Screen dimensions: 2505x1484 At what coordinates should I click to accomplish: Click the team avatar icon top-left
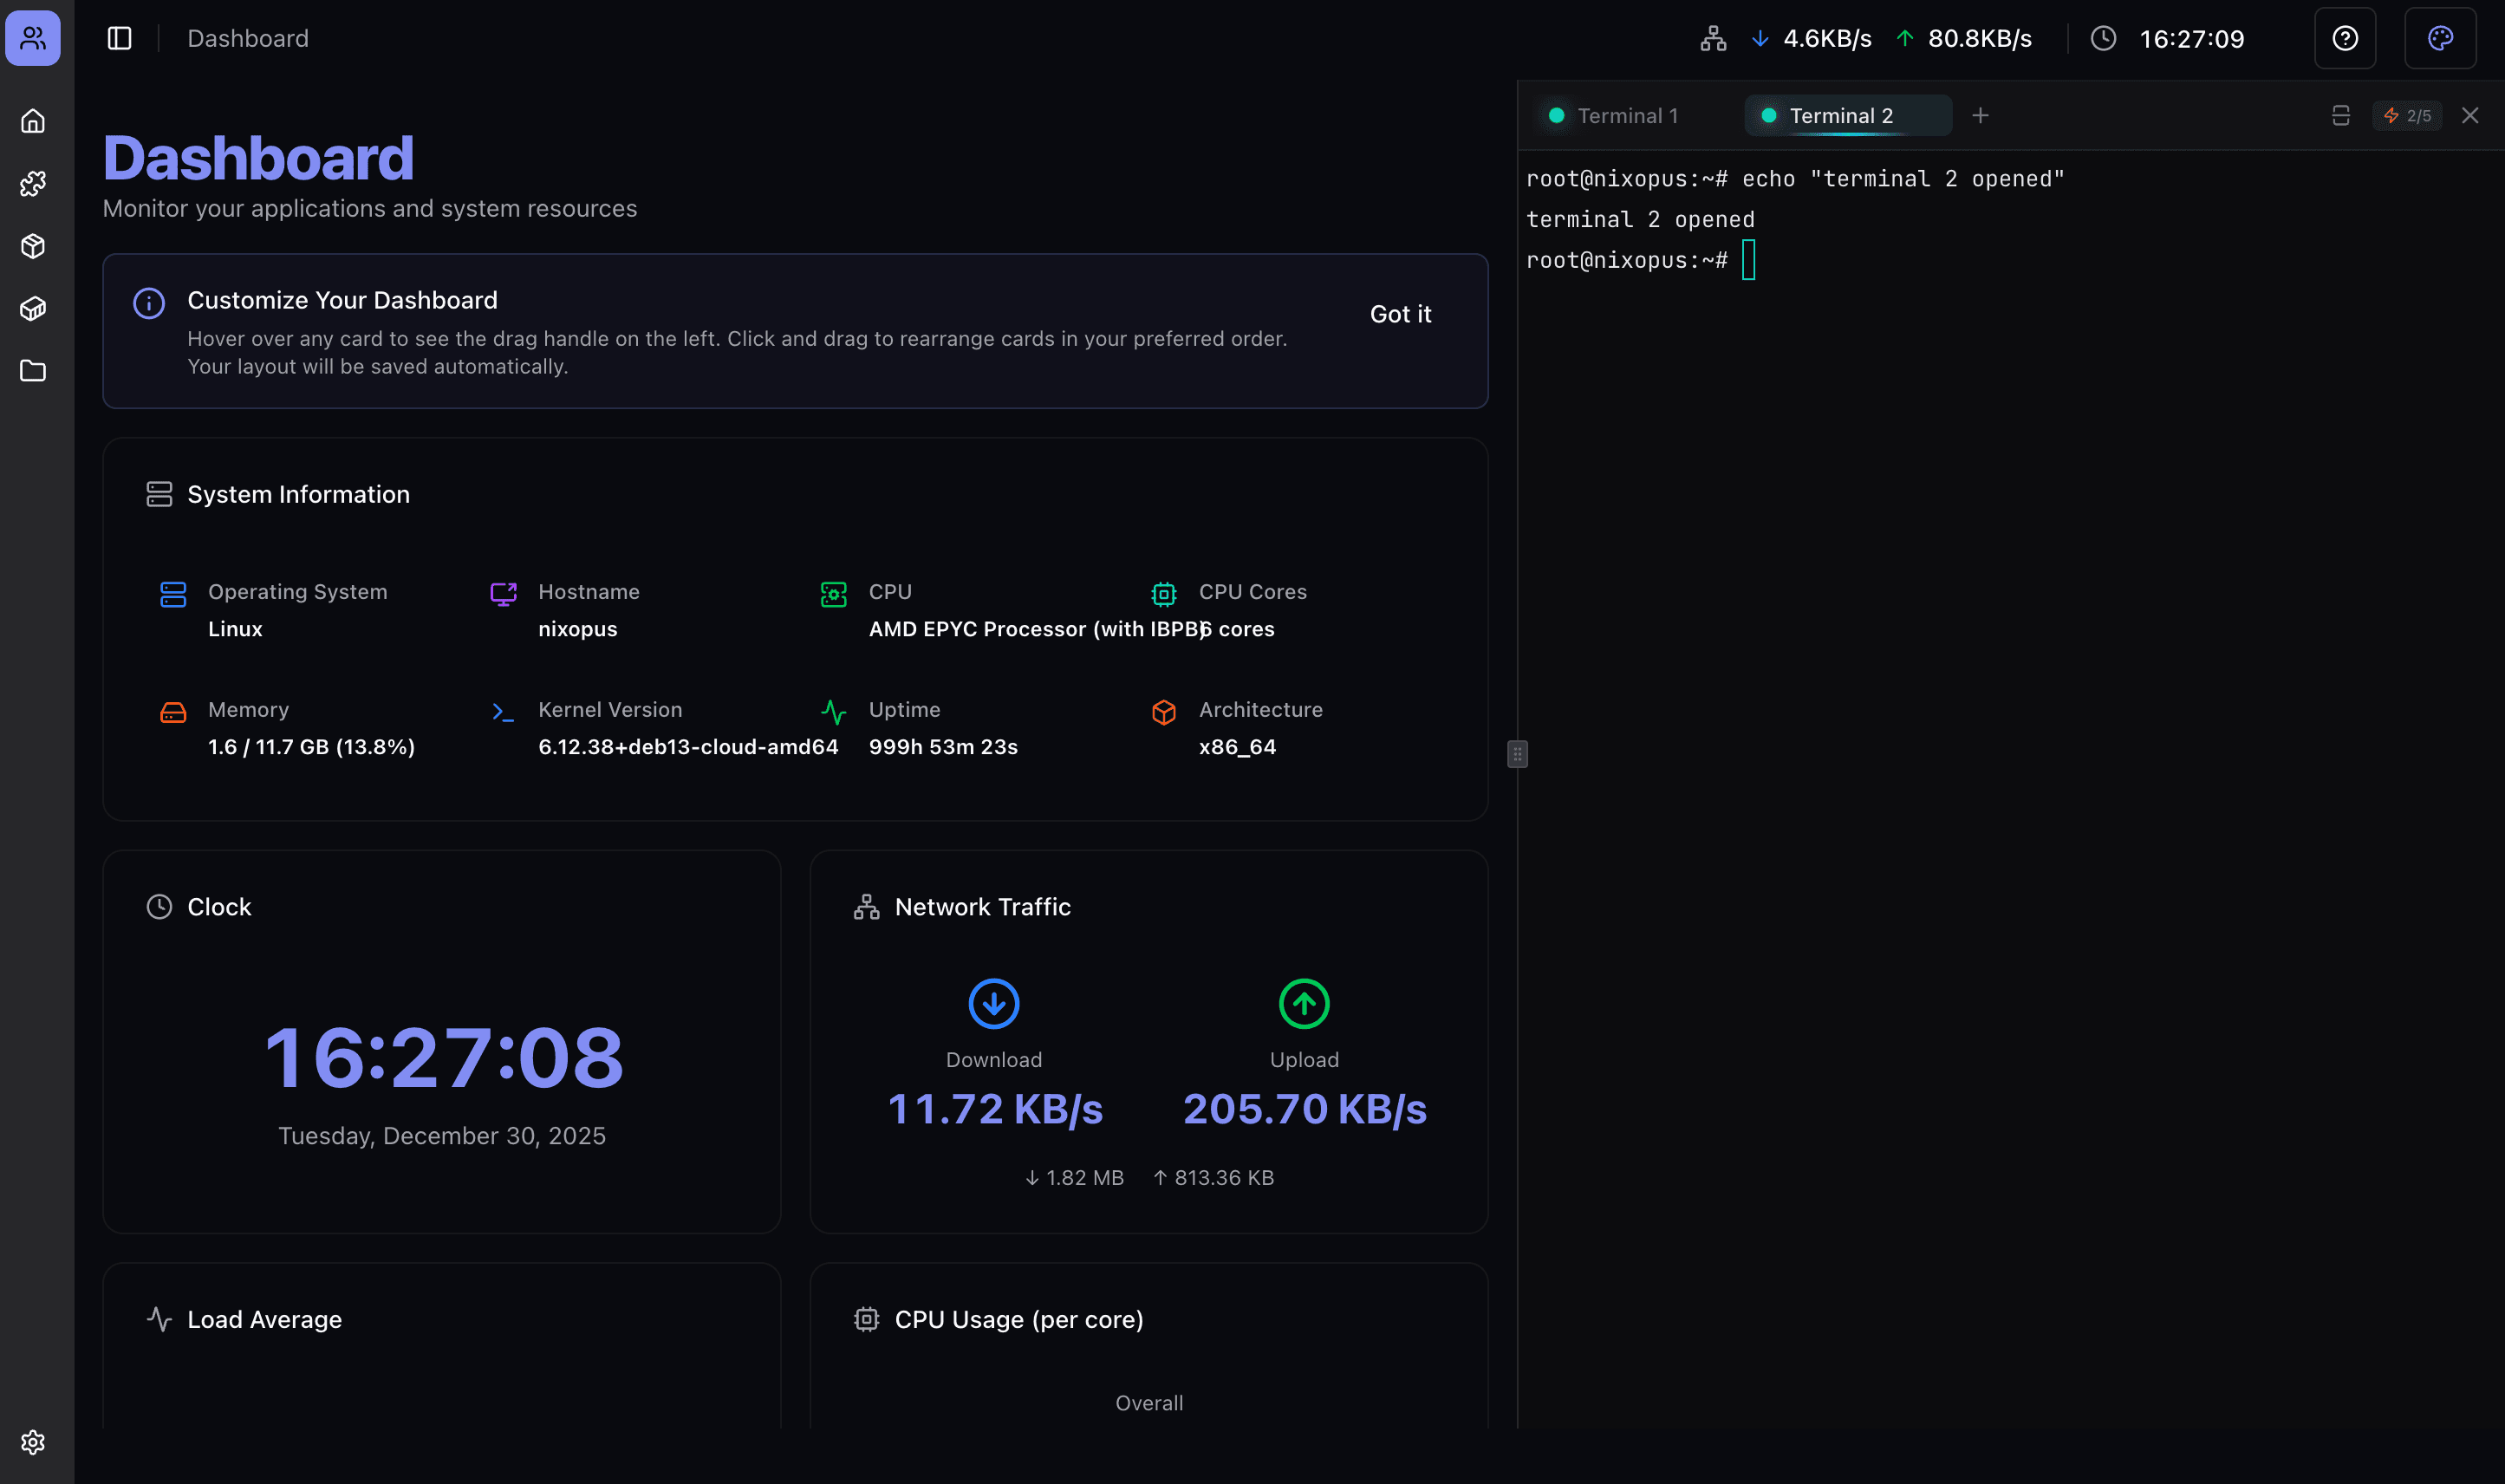33,39
